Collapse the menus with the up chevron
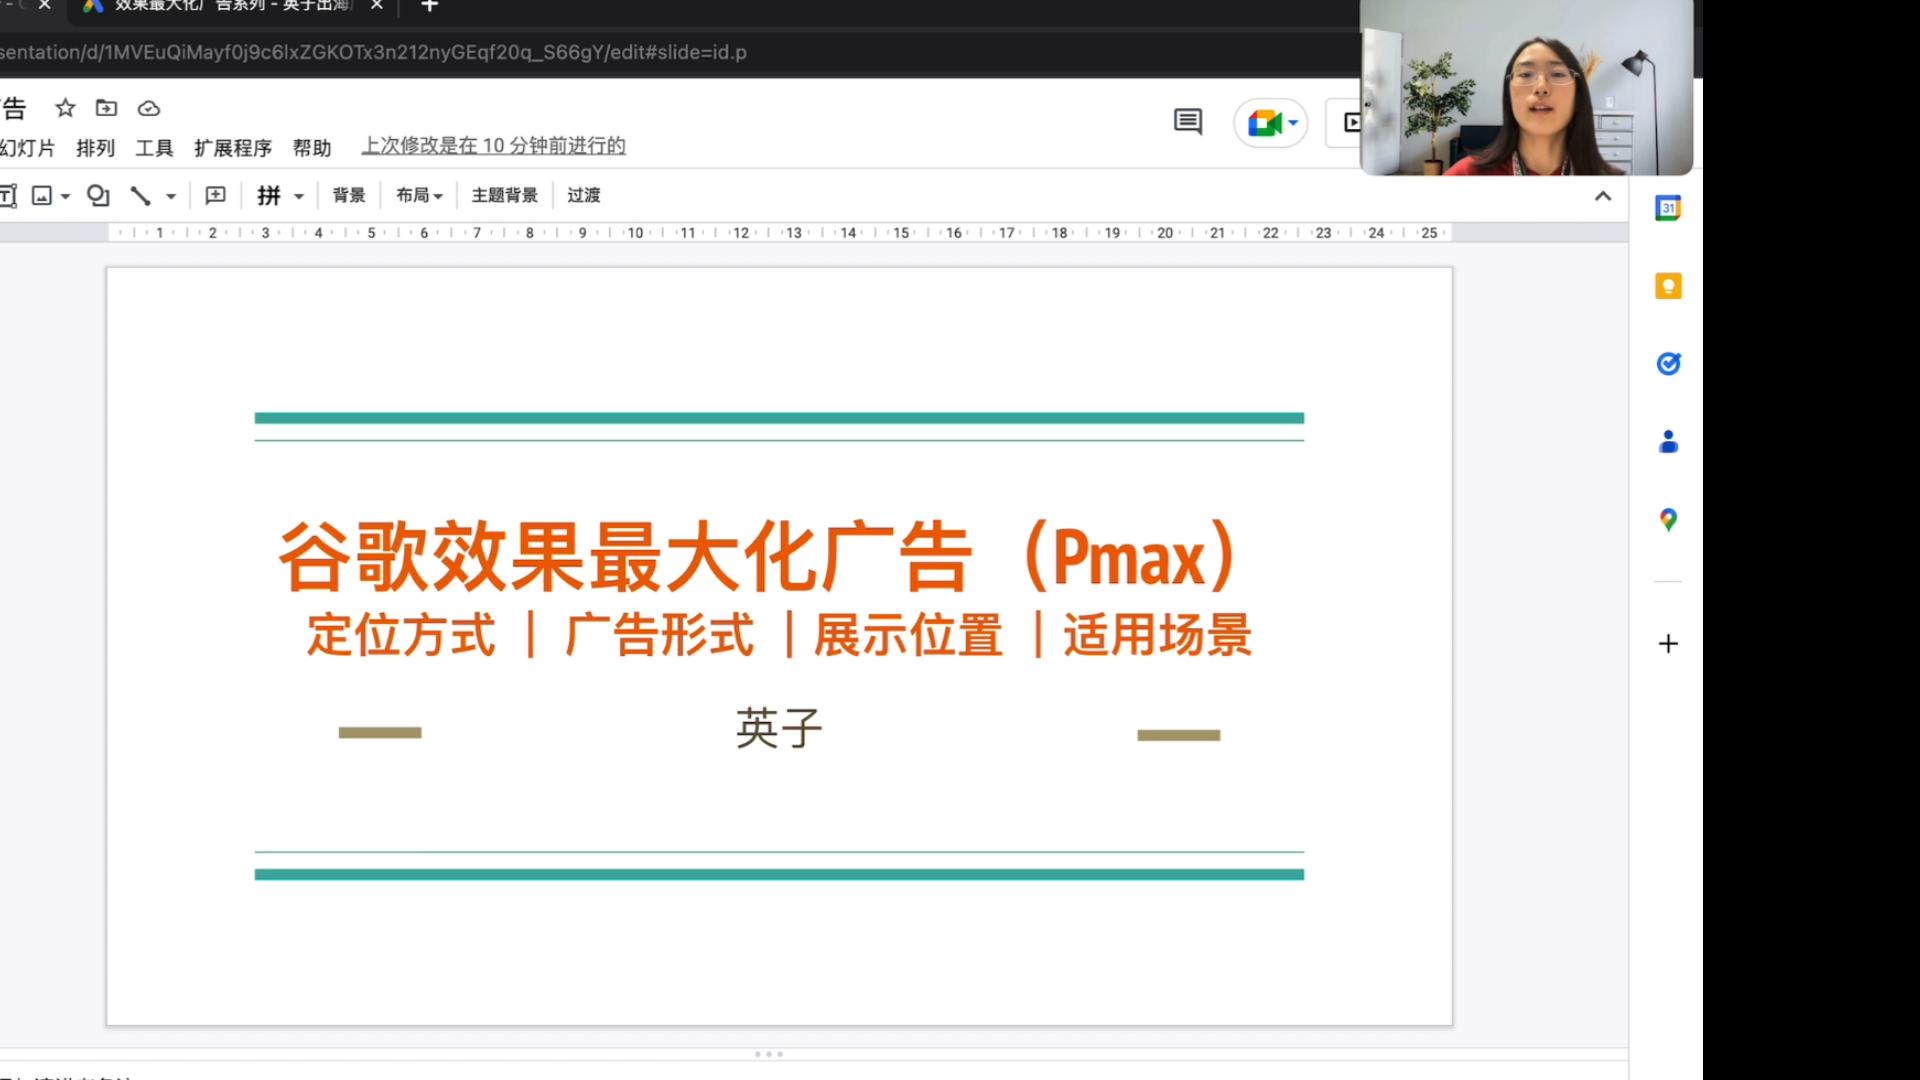Viewport: 1920px width, 1080px height. pyautogui.click(x=1603, y=196)
